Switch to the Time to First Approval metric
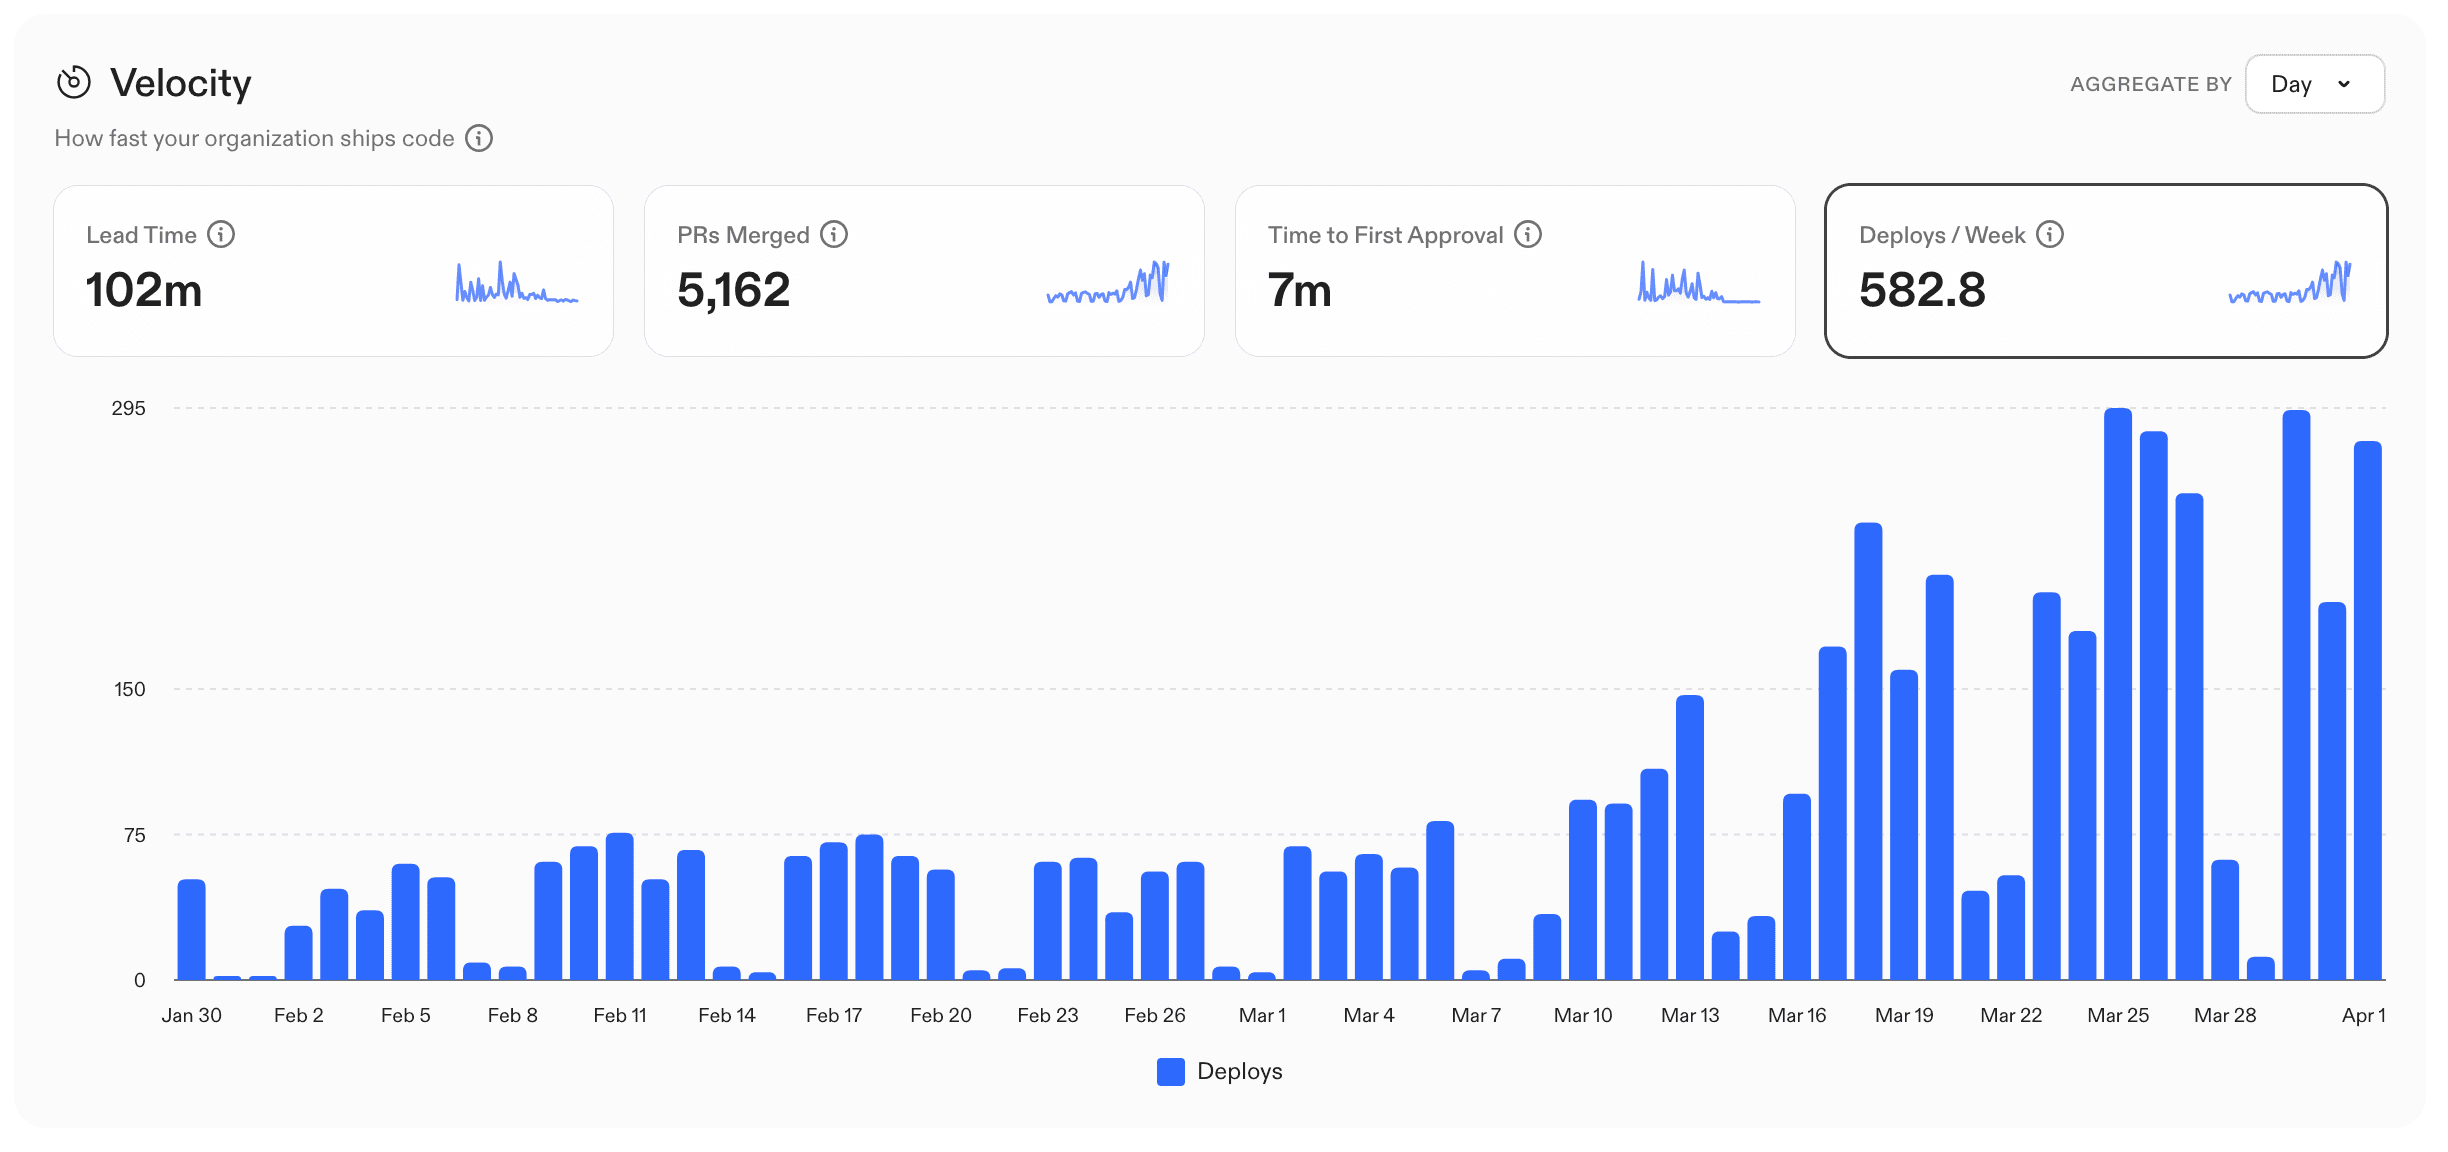2448x1152 pixels. (1515, 270)
